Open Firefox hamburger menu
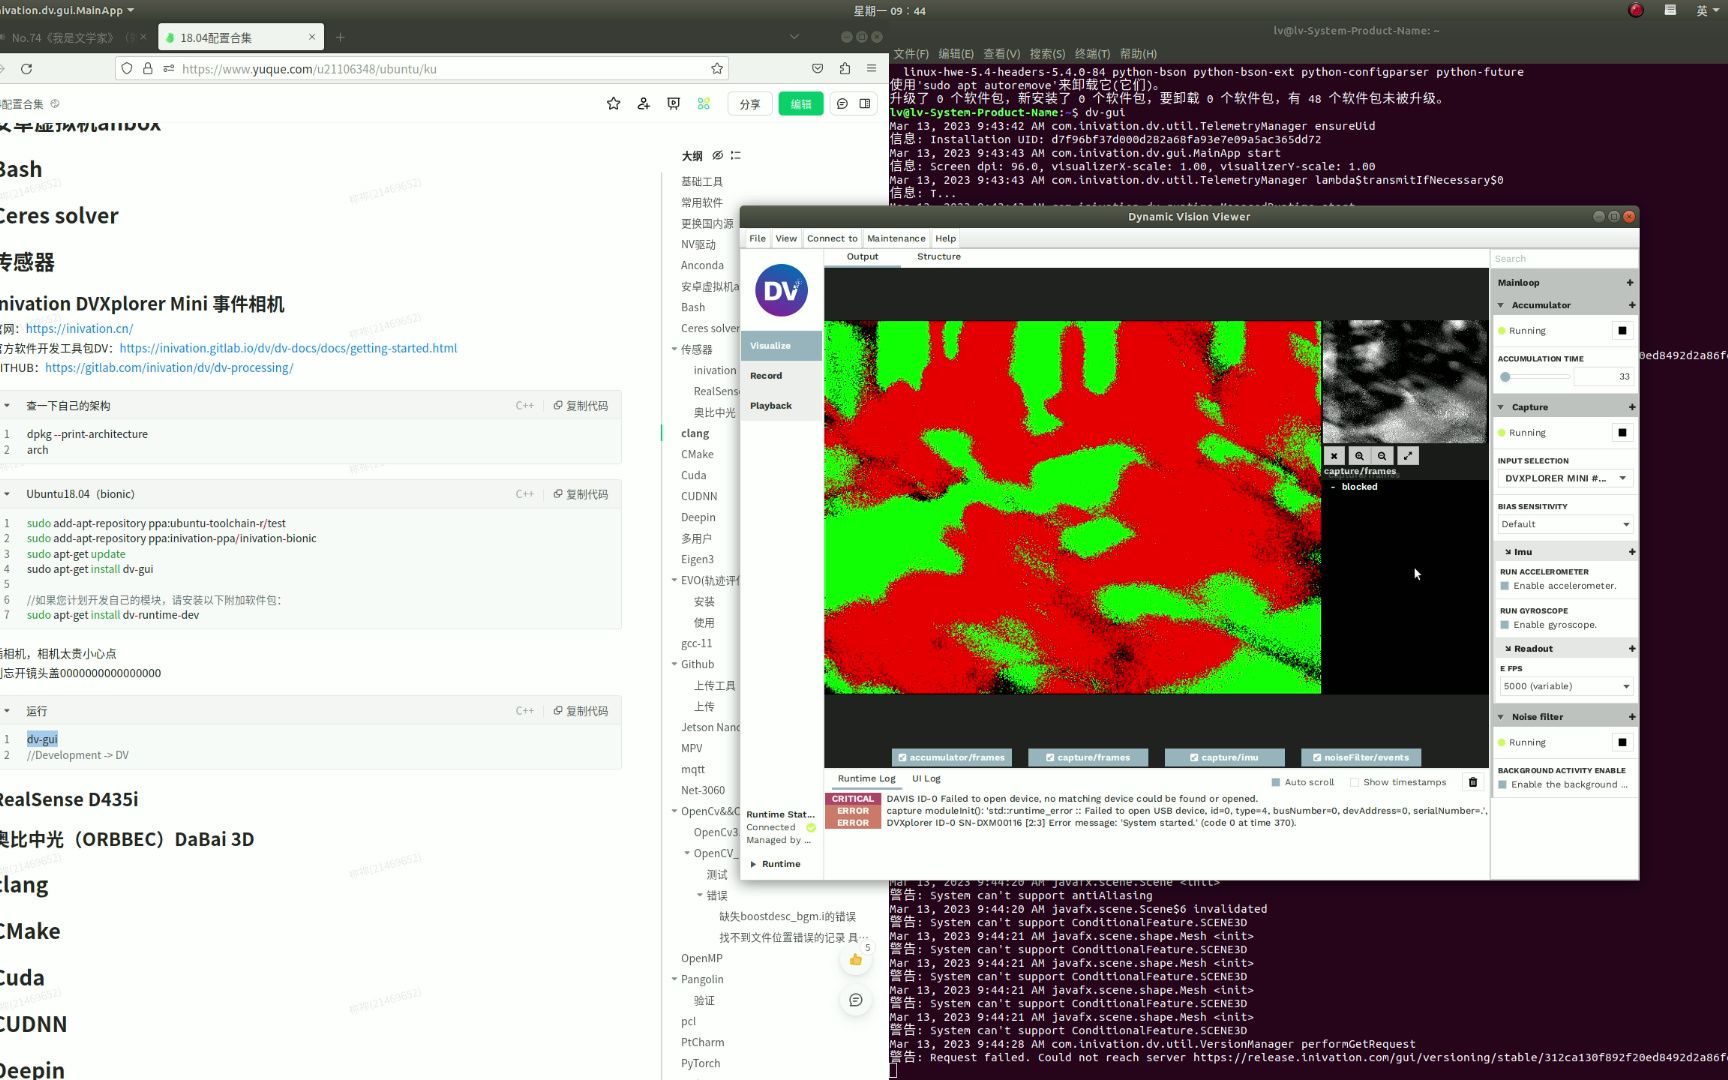Viewport: 1728px width, 1080px height. [x=871, y=69]
